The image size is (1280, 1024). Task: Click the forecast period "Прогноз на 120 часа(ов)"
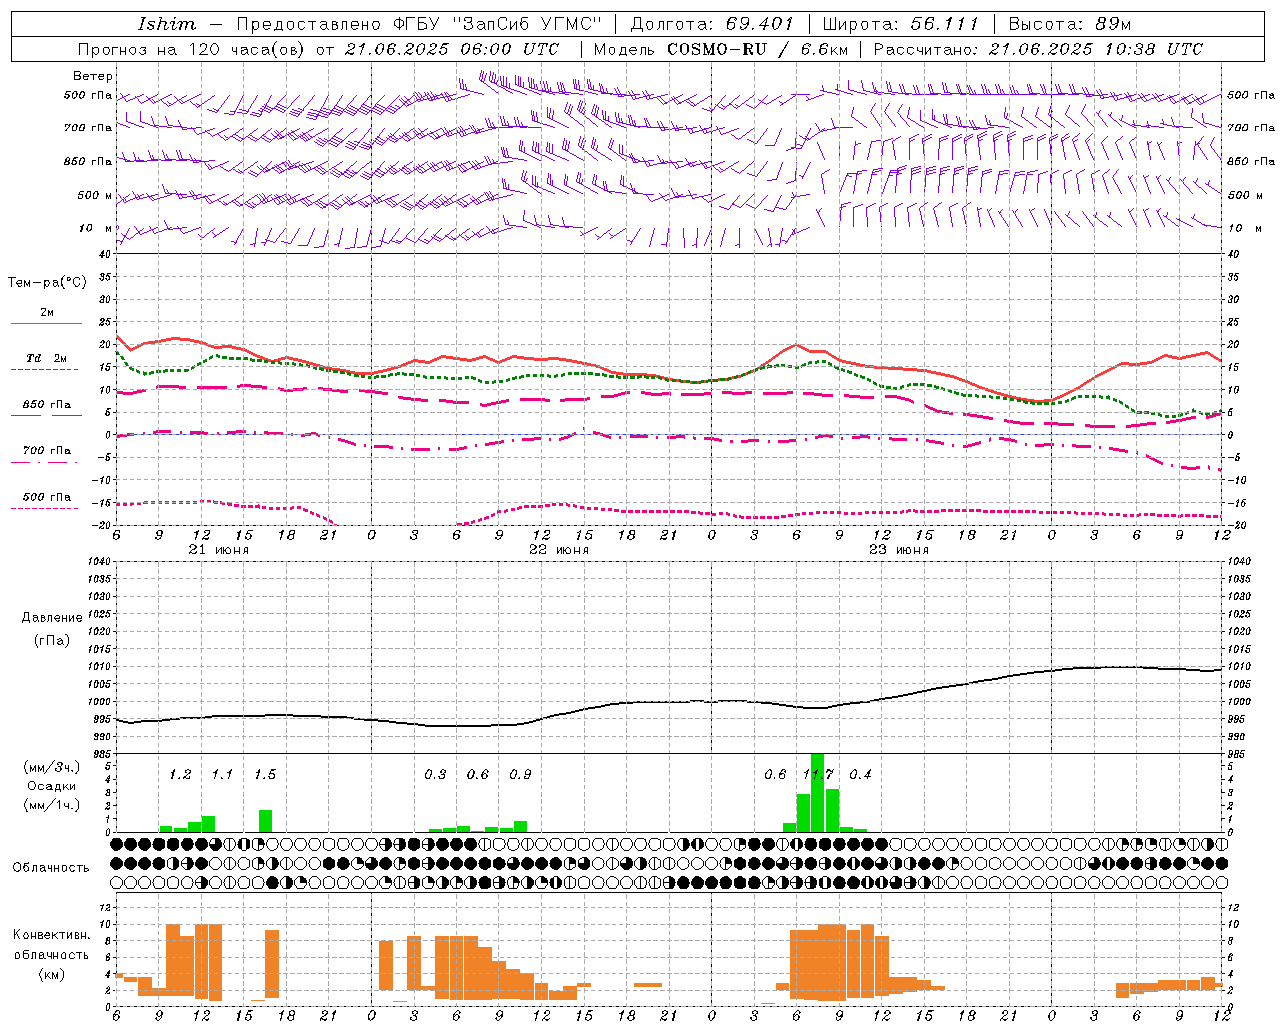coord(192,49)
